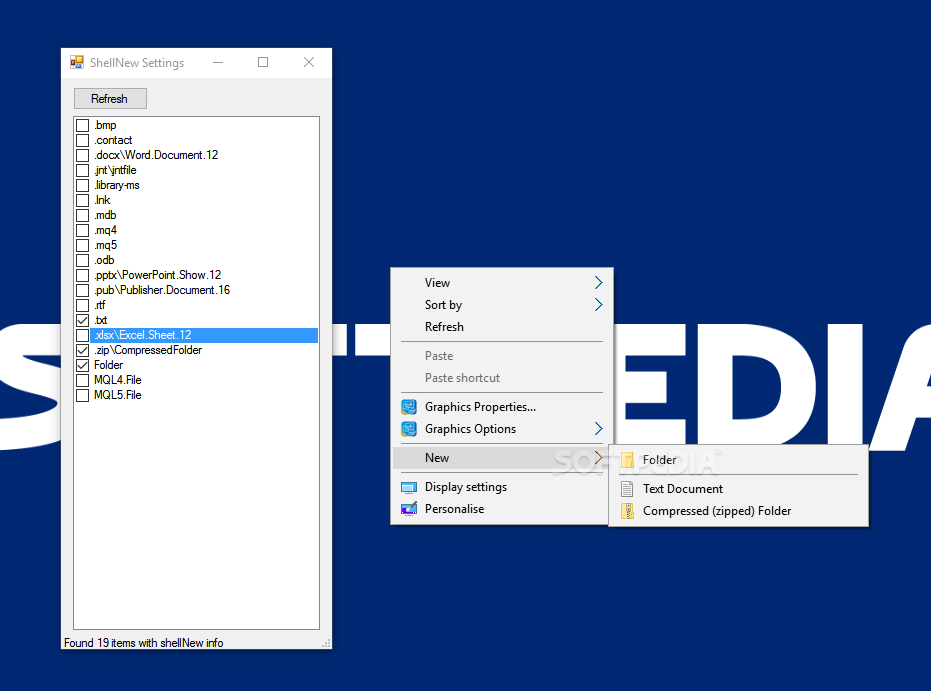Click the window resize grip corner
This screenshot has height=691, width=931.
pyautogui.click(x=326, y=644)
